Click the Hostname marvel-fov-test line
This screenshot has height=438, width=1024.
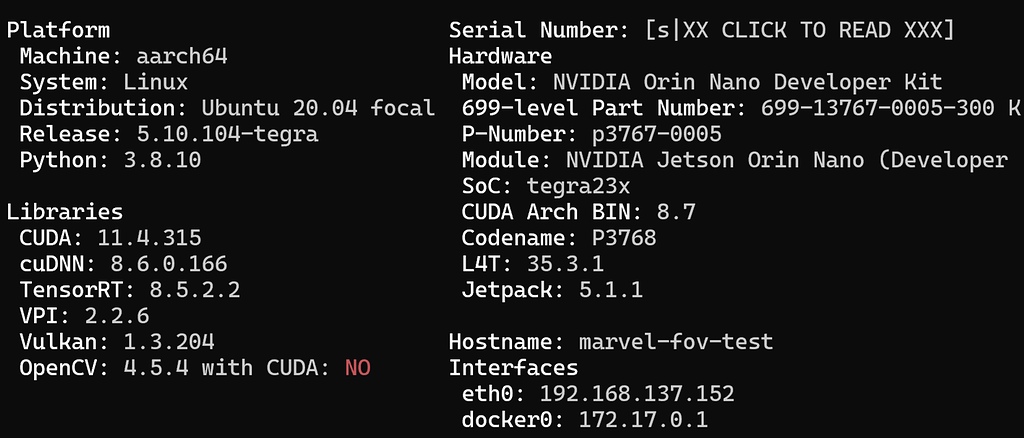tap(610, 342)
